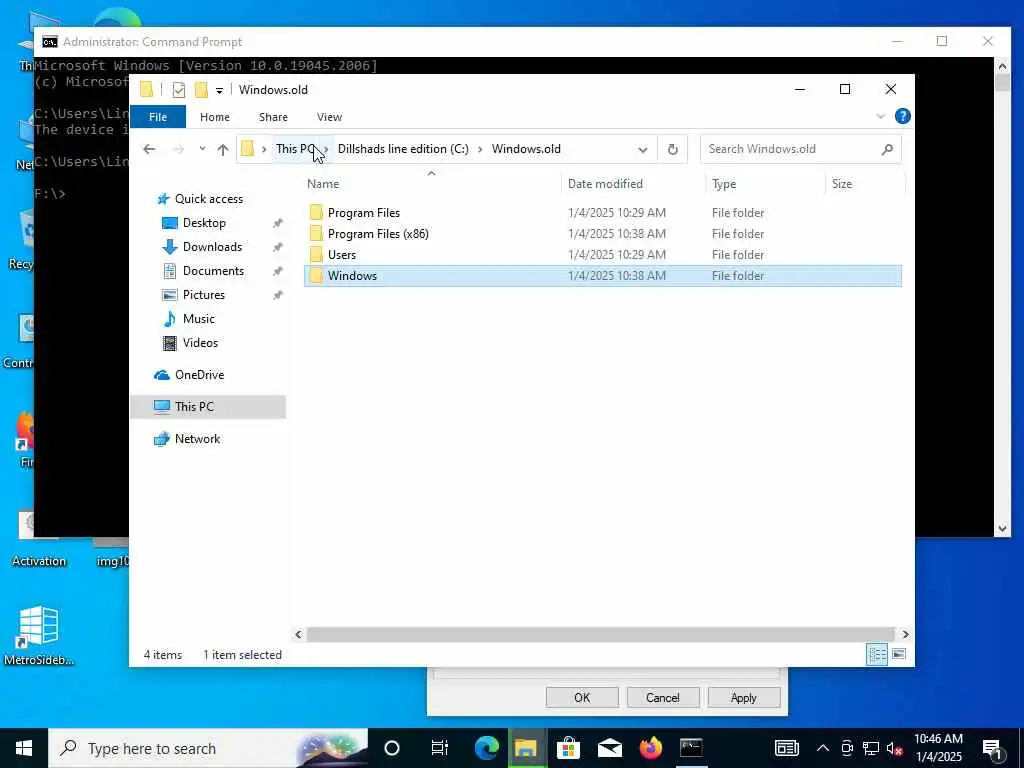Screen dimensions: 1024x768
Task: Click Apply in the dialog behind Explorer
Action: tap(744, 697)
